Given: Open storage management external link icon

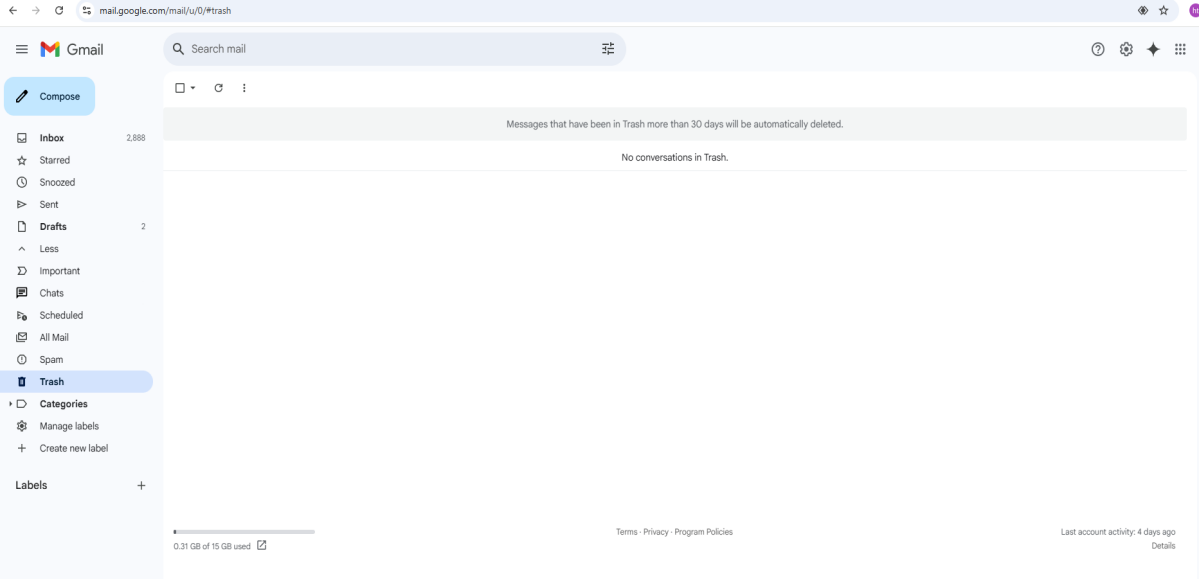Looking at the screenshot, I should [x=262, y=545].
